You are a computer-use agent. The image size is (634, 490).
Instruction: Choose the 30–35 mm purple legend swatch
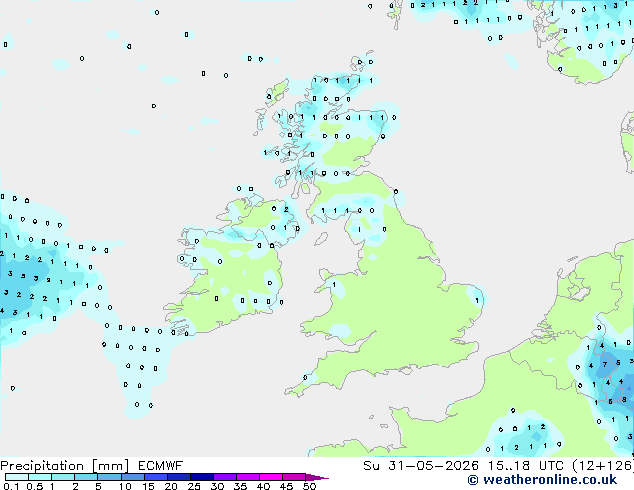point(224,477)
